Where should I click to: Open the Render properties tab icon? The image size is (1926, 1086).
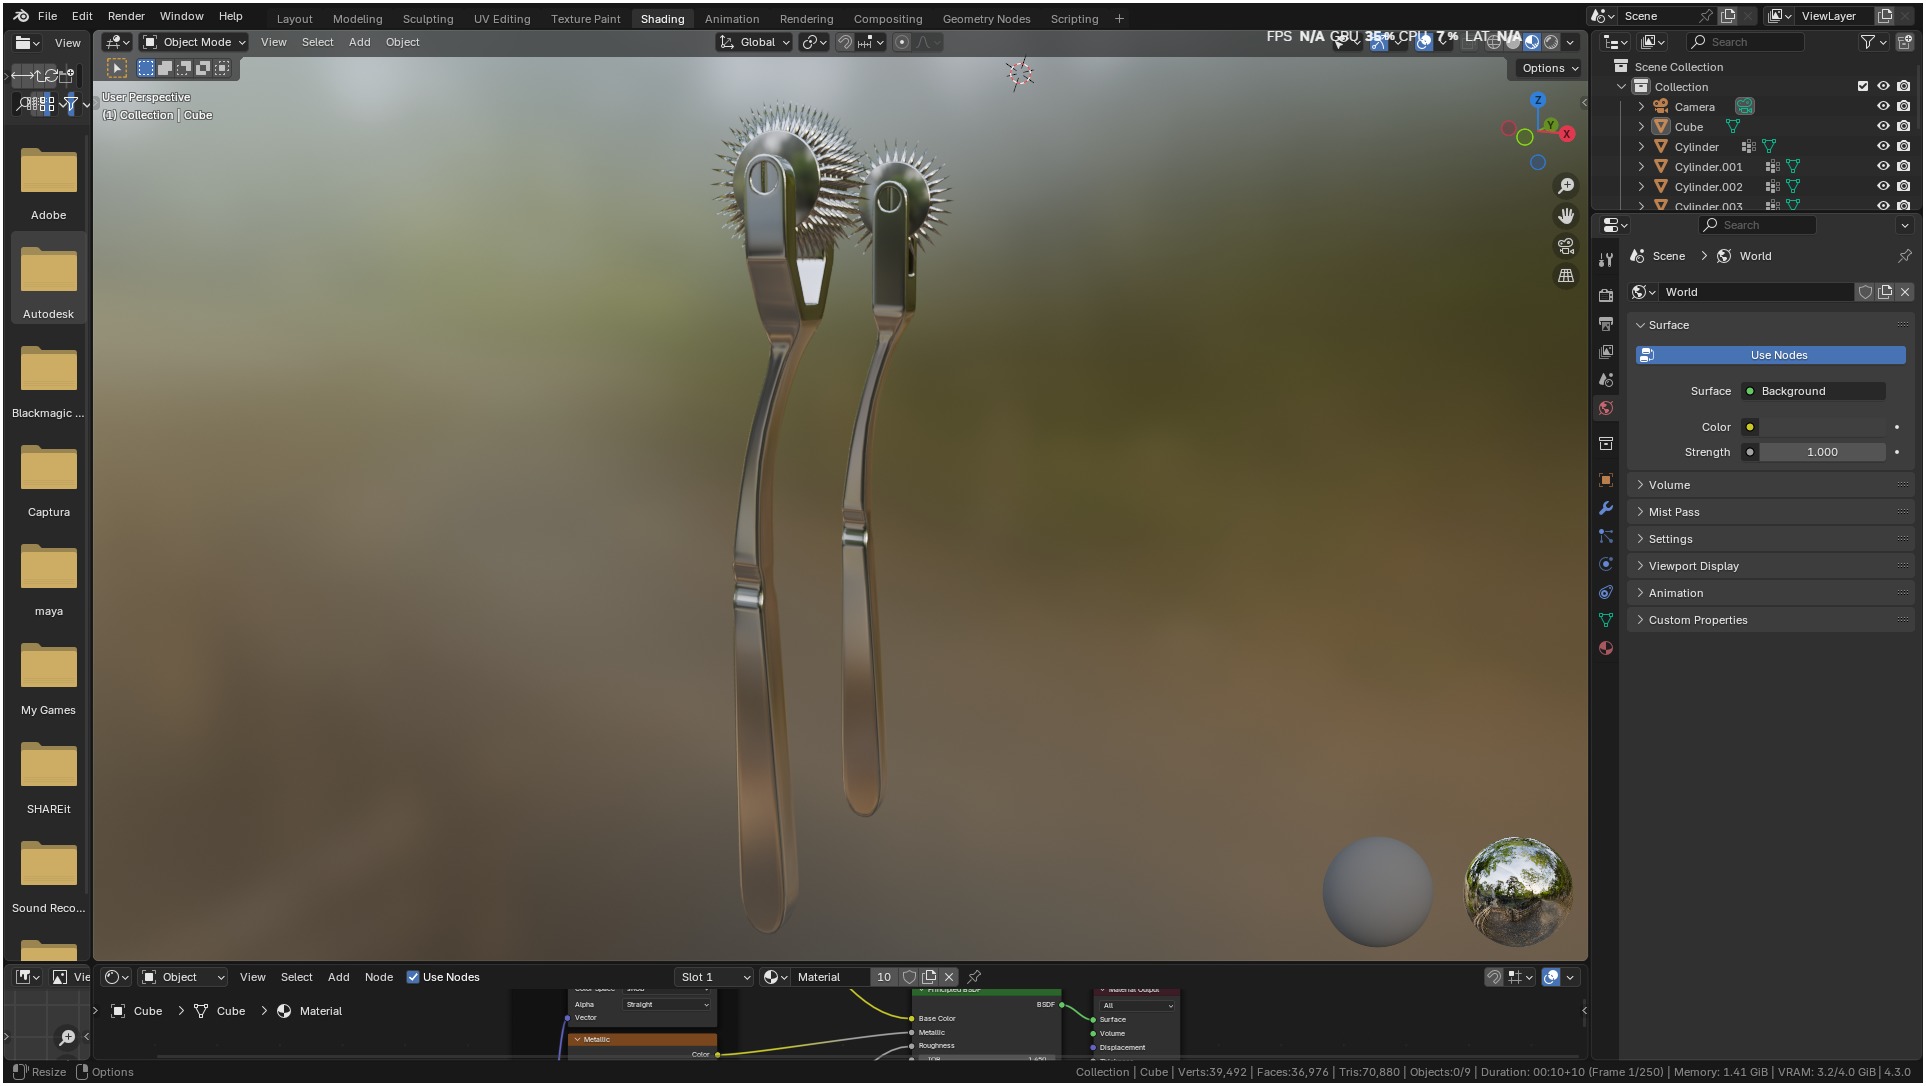[1606, 296]
